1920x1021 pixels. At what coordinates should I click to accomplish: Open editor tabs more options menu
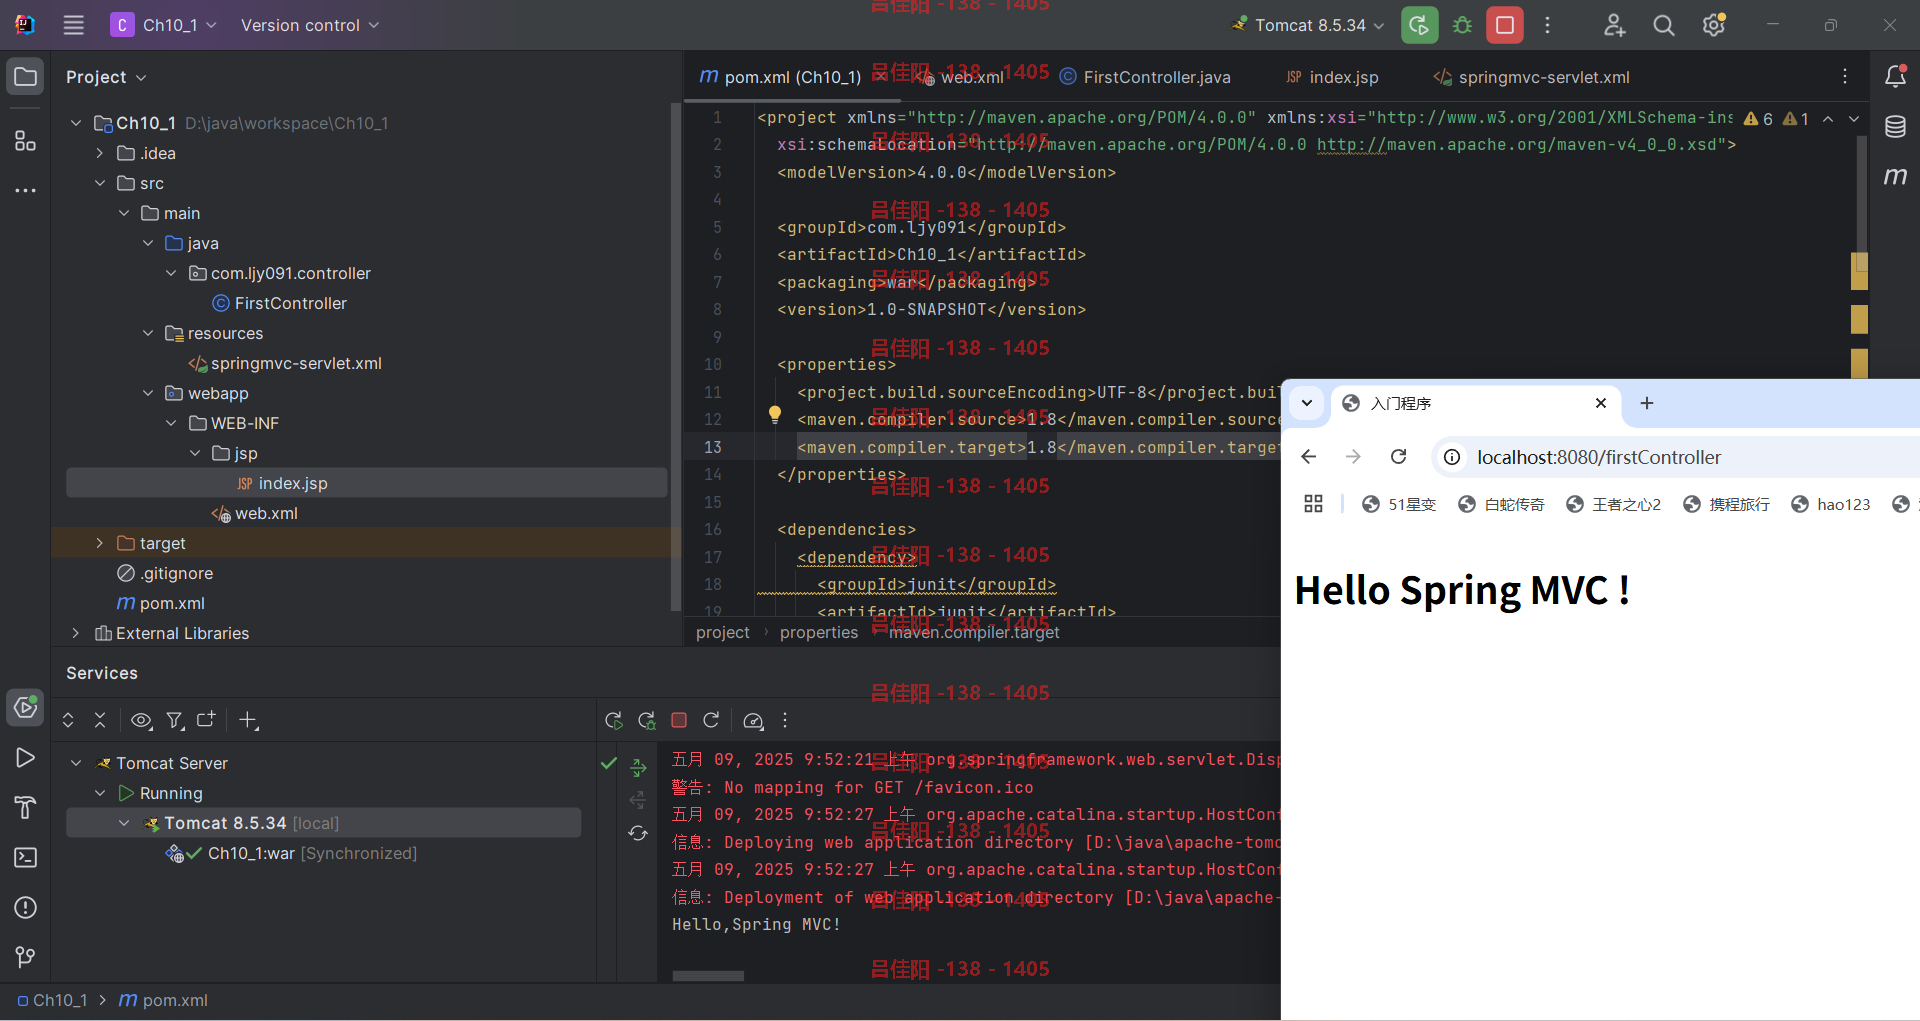point(1845,77)
